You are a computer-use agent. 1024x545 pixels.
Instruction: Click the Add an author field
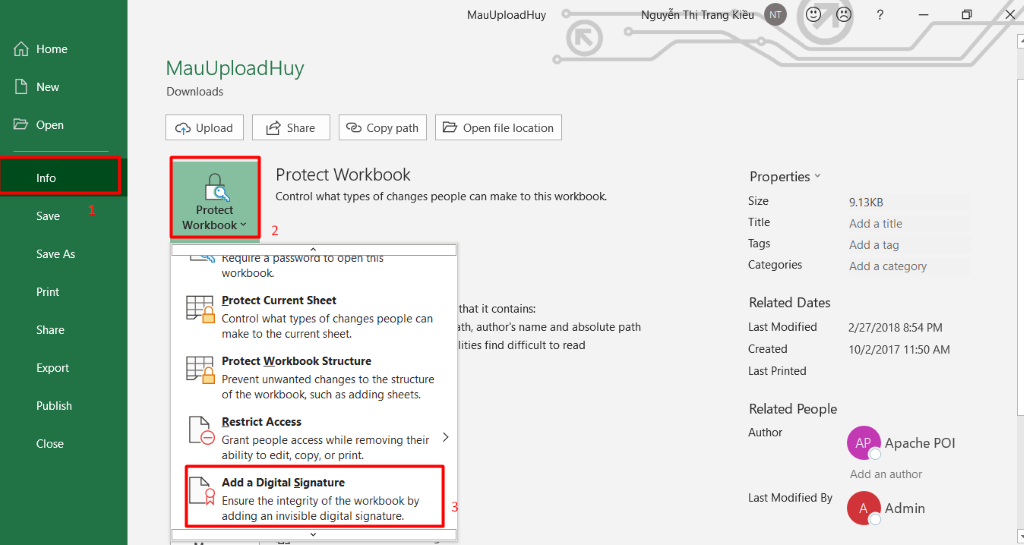tap(885, 474)
